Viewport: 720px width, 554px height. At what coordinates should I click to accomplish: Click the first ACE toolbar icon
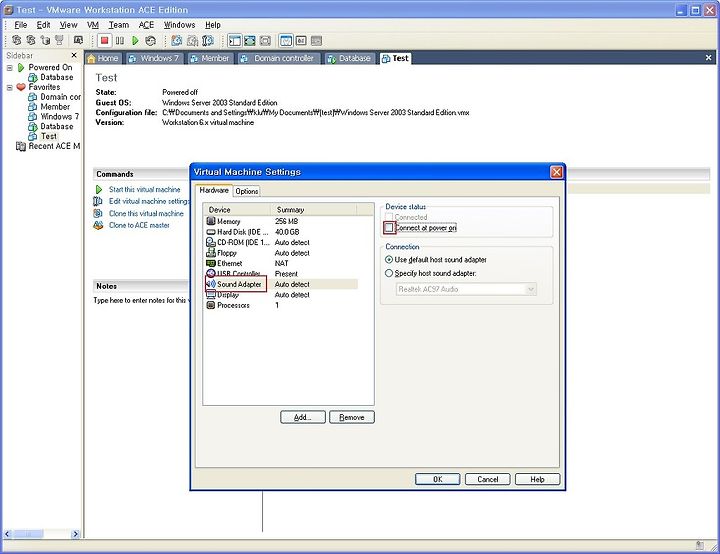coord(17,40)
